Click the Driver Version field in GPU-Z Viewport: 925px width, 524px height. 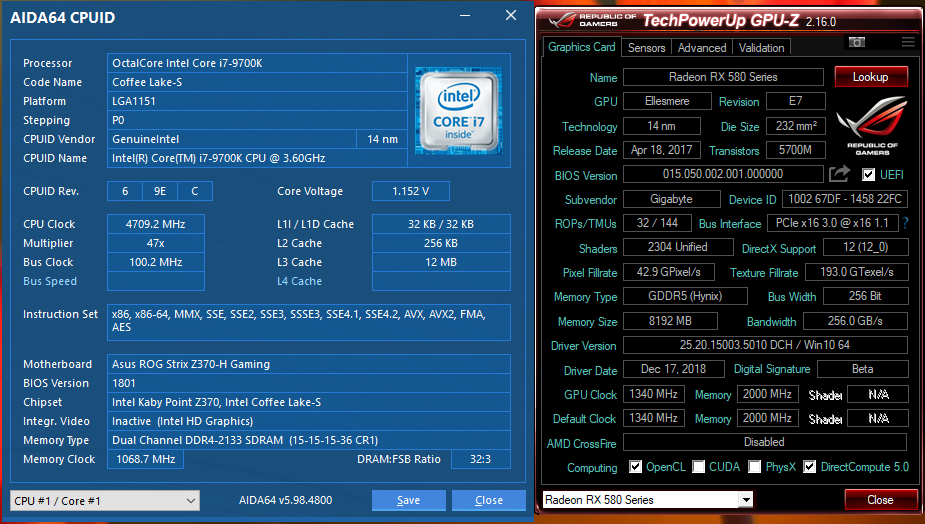(x=765, y=345)
